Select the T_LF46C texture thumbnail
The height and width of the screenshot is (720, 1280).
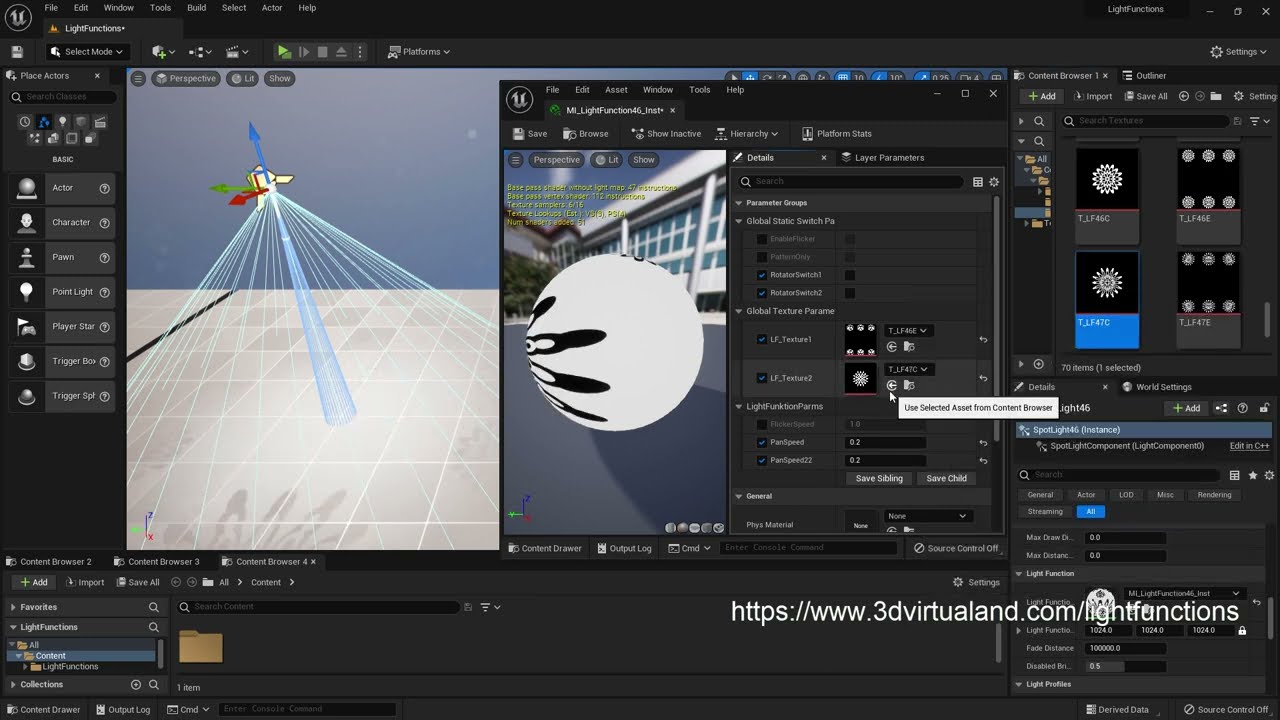coord(1107,196)
